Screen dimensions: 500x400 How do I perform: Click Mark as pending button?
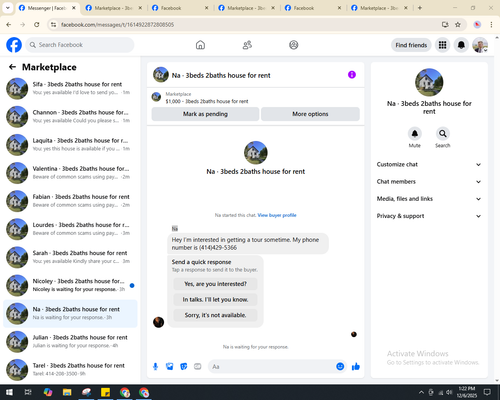pyautogui.click(x=205, y=114)
